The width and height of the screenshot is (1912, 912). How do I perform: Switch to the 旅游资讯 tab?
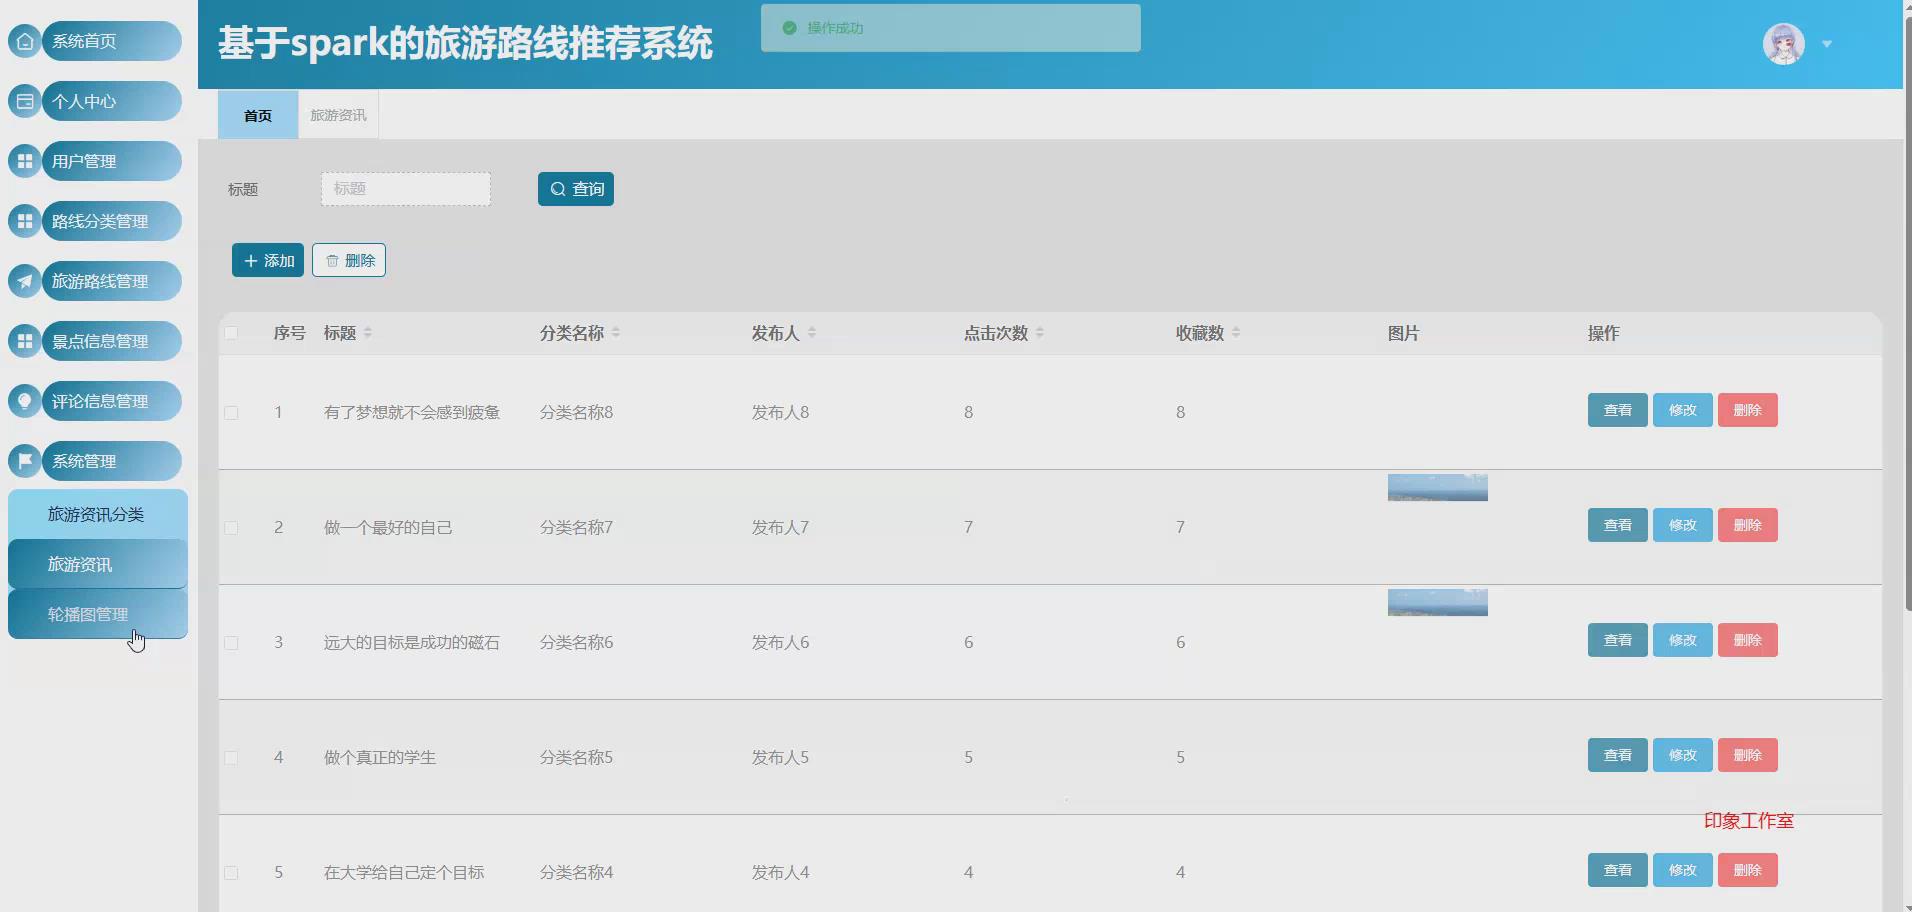click(x=337, y=114)
